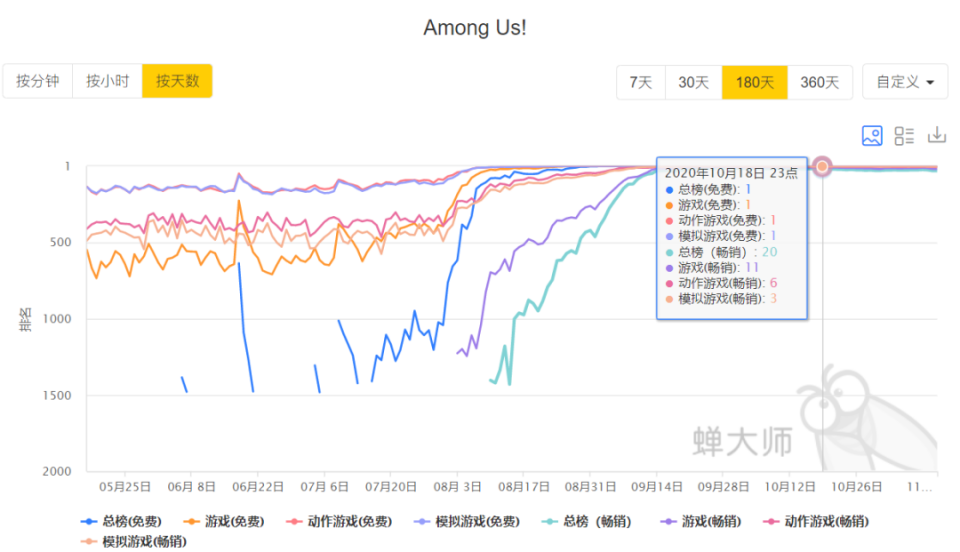Choose the 180天 time range
960x552 pixels.
[754, 82]
